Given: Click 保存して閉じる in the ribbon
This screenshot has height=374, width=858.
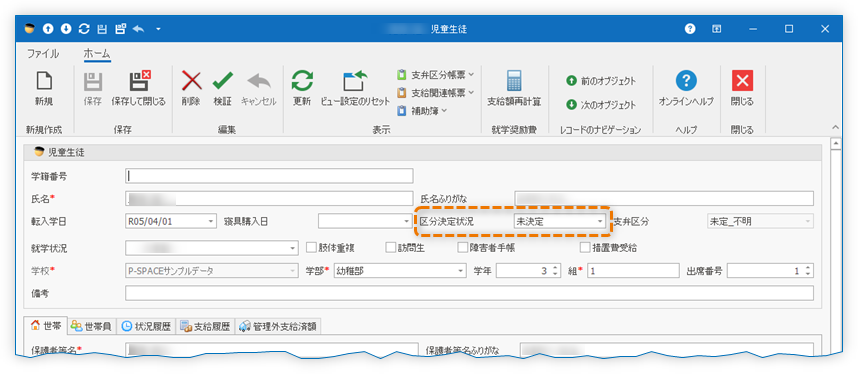Looking at the screenshot, I should 138,89.
